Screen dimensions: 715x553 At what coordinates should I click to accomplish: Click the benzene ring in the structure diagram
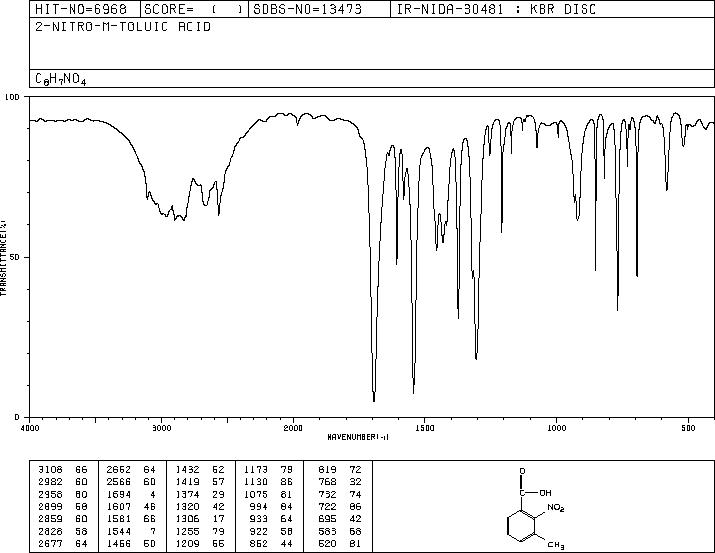click(x=520, y=526)
